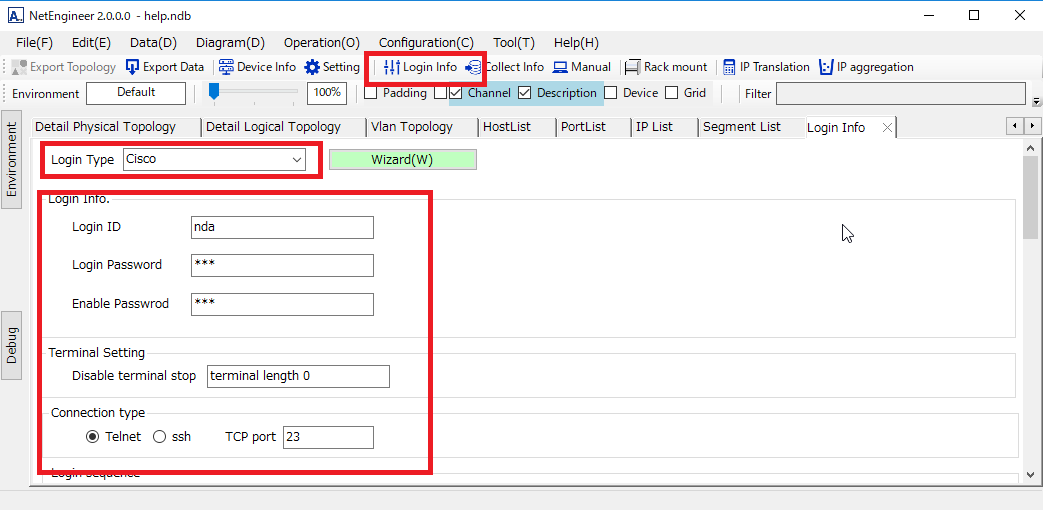
Task: Select the ssh connection type
Action: pyautogui.click(x=160, y=437)
